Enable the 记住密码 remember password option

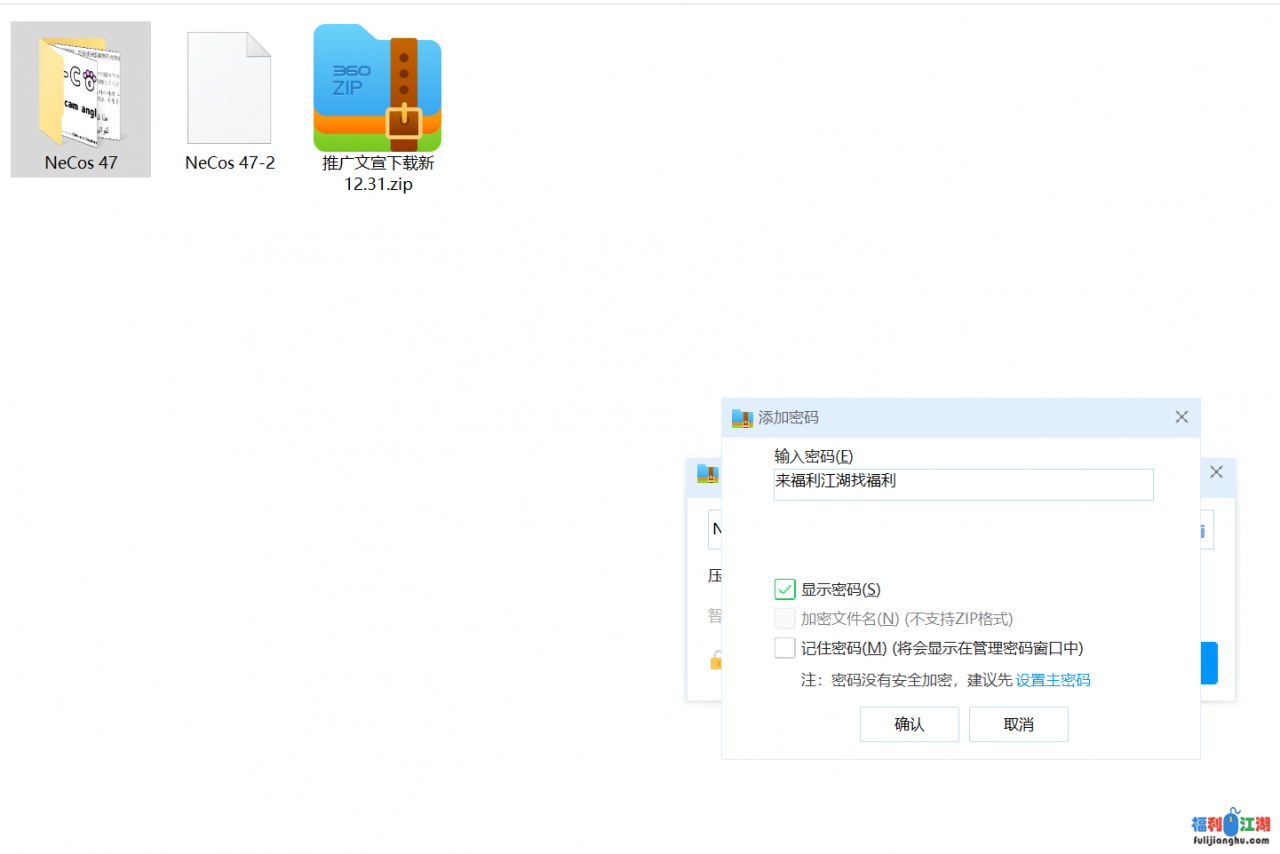point(785,648)
